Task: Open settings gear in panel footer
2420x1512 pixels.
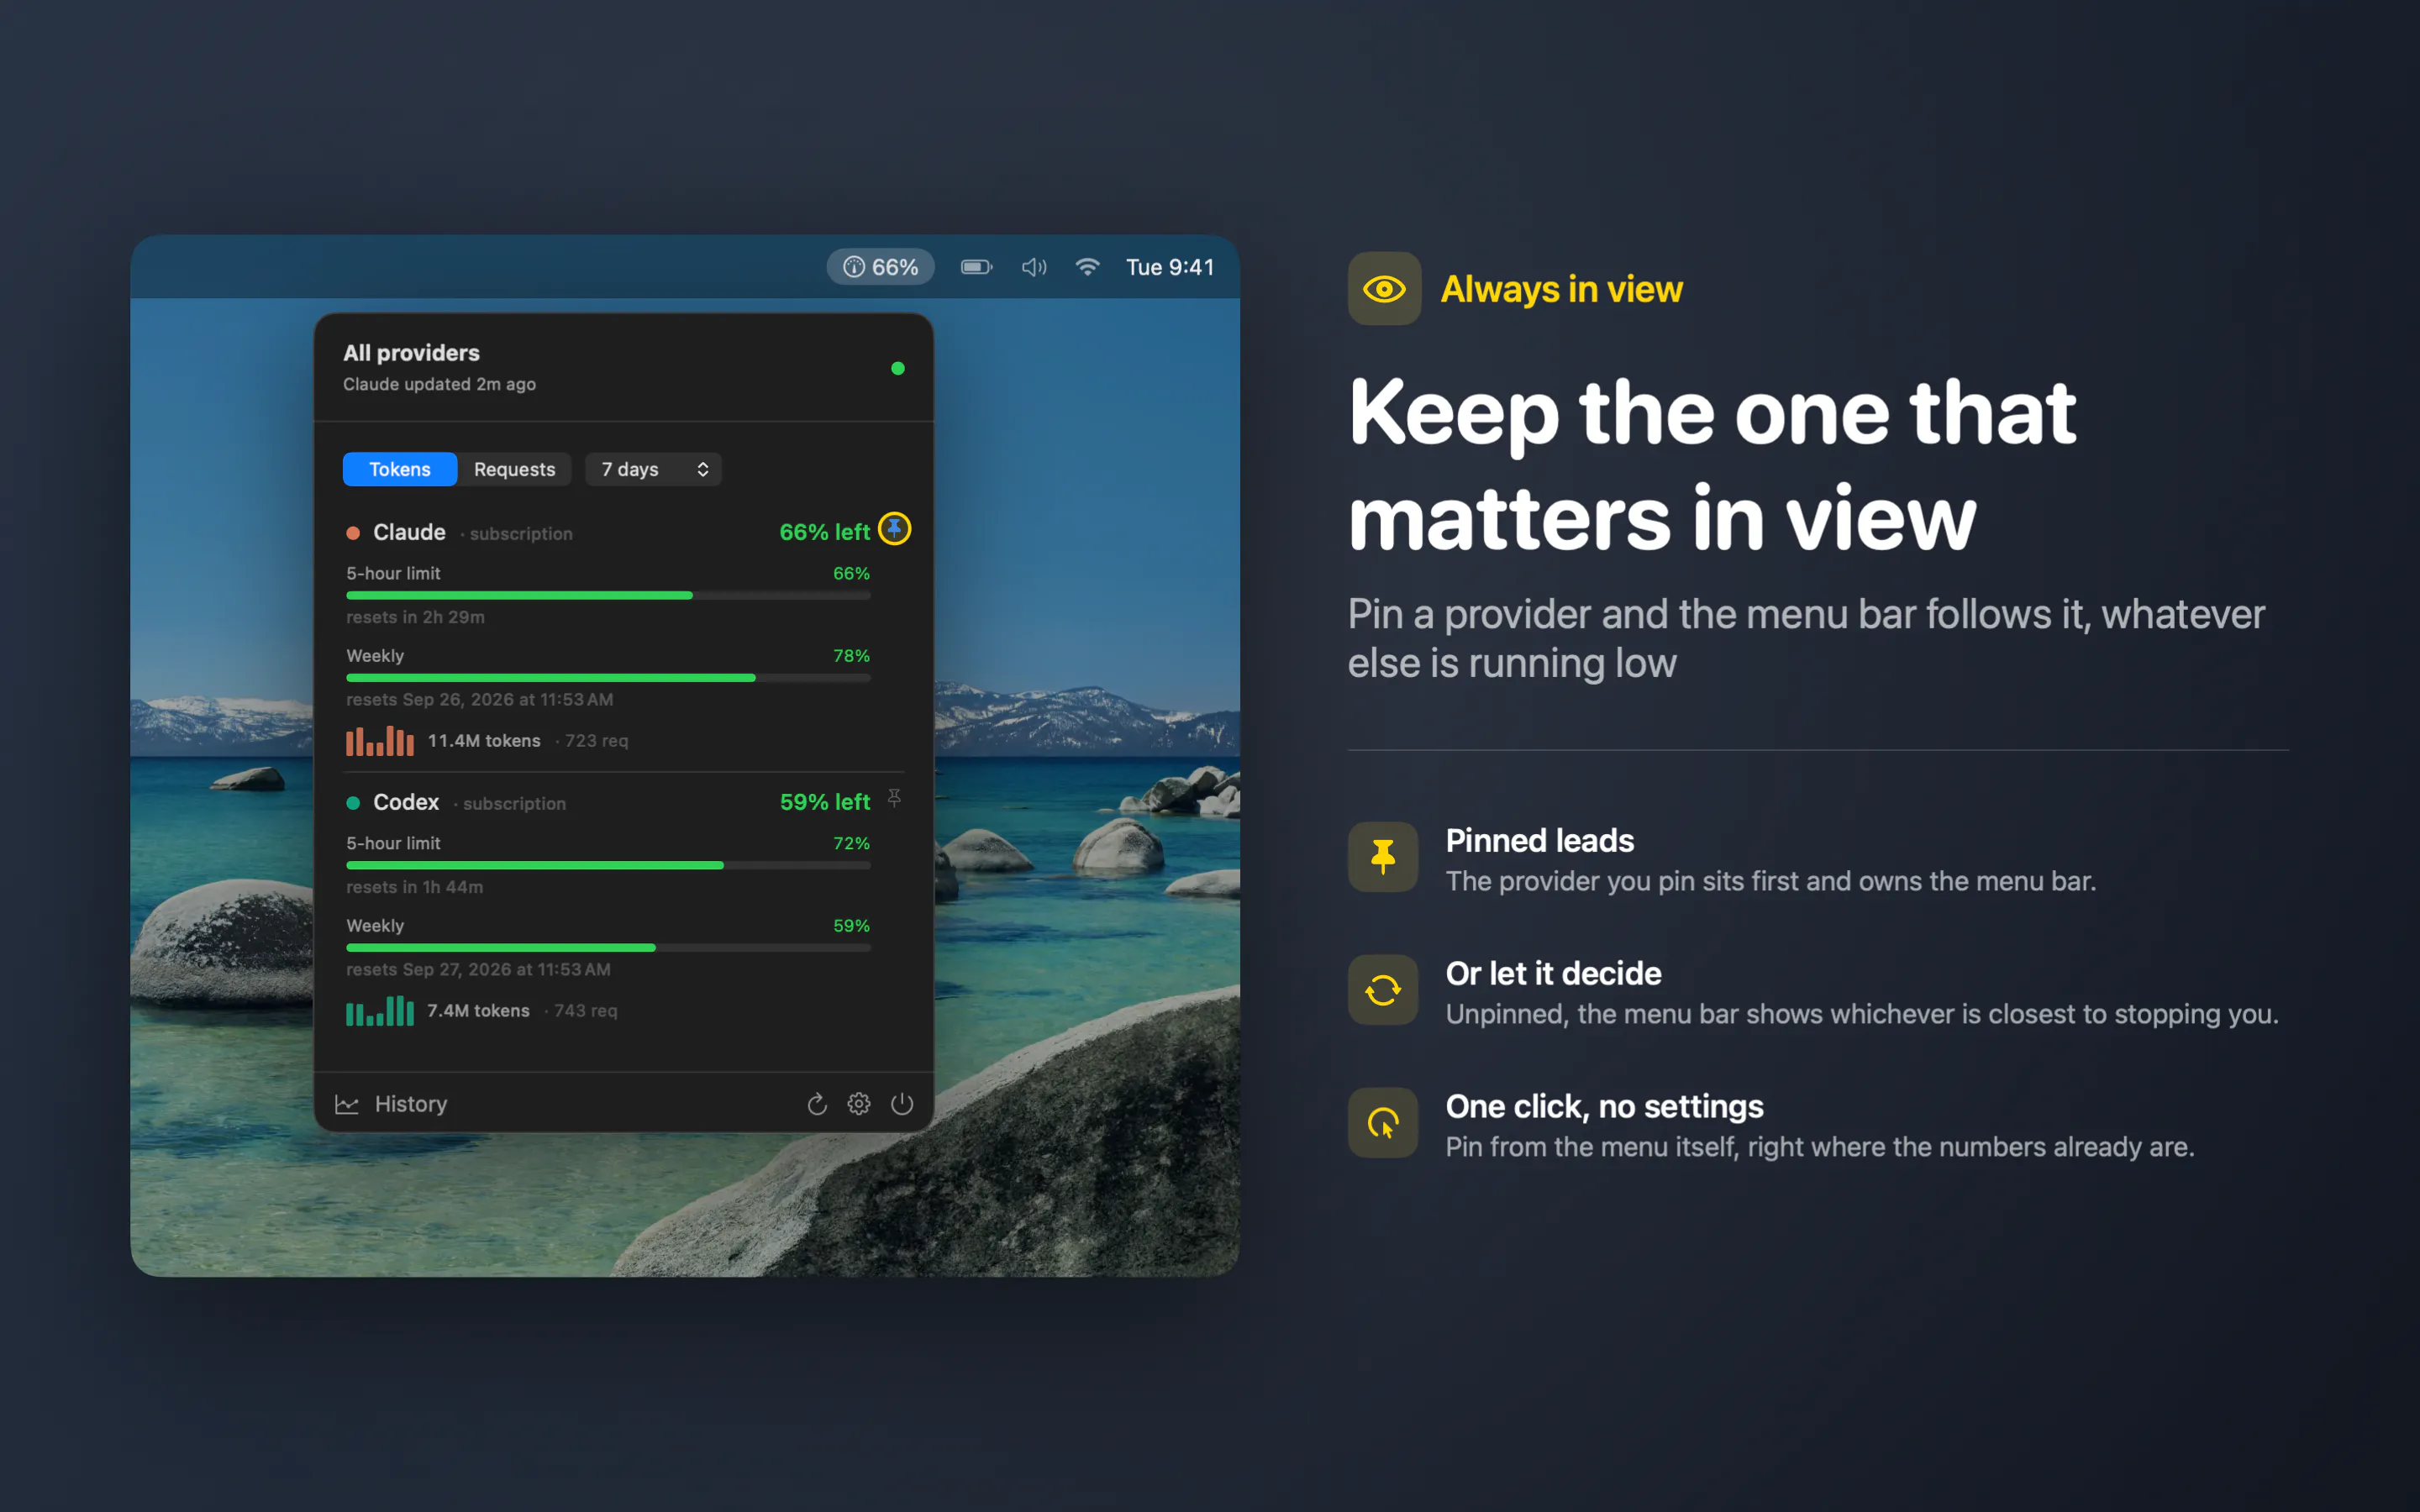Action: point(859,1104)
